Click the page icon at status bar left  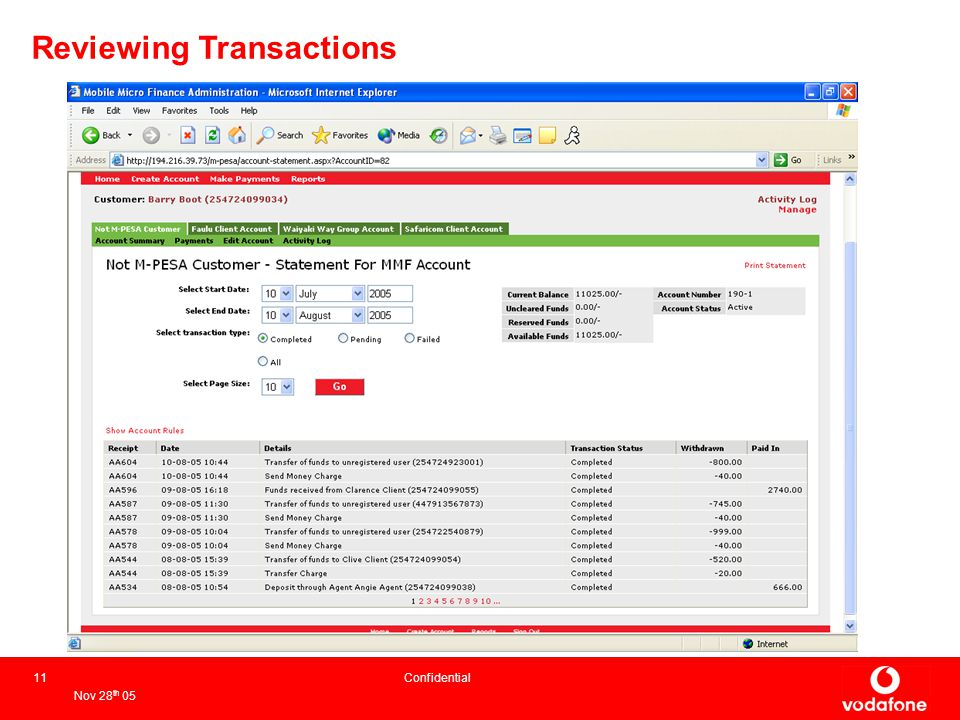point(75,643)
